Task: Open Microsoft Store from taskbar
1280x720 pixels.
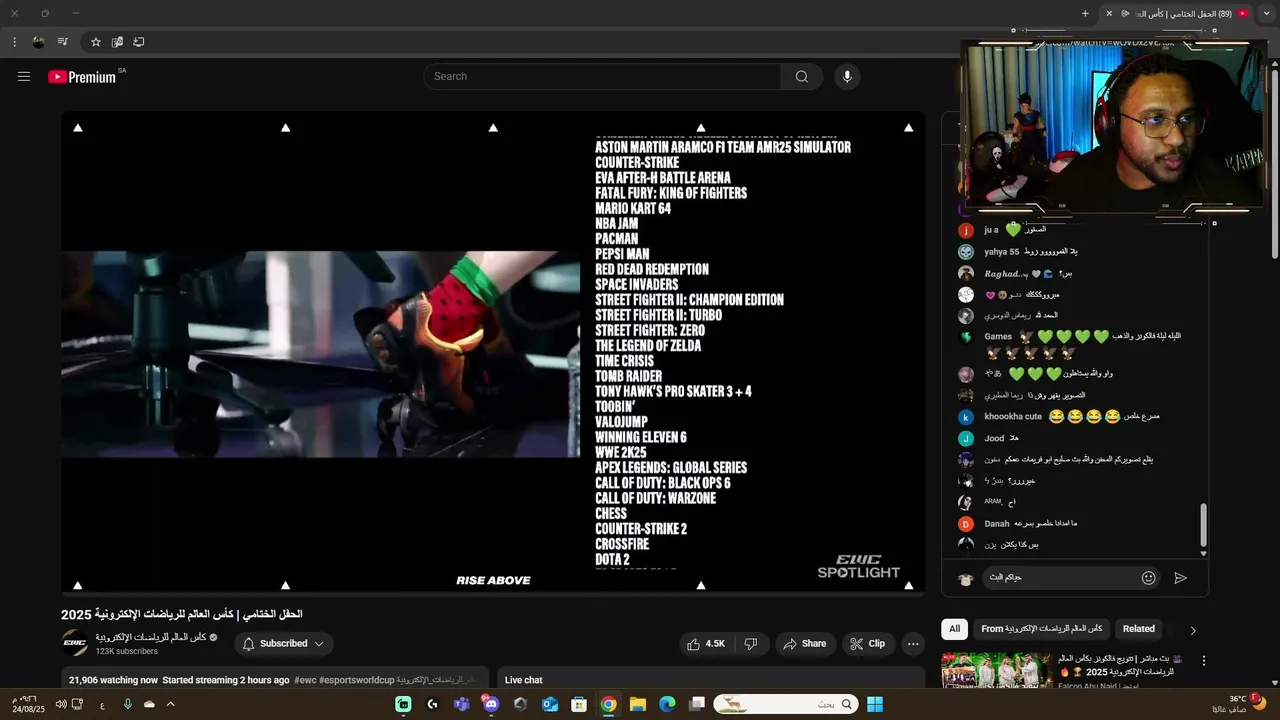Action: (x=578, y=704)
